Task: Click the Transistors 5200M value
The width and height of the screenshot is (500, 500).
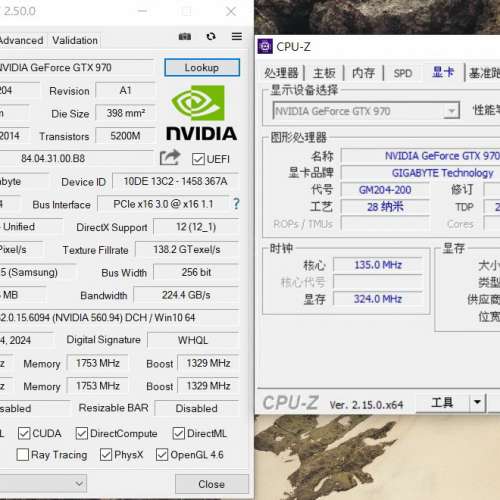Action: pyautogui.click(x=126, y=136)
